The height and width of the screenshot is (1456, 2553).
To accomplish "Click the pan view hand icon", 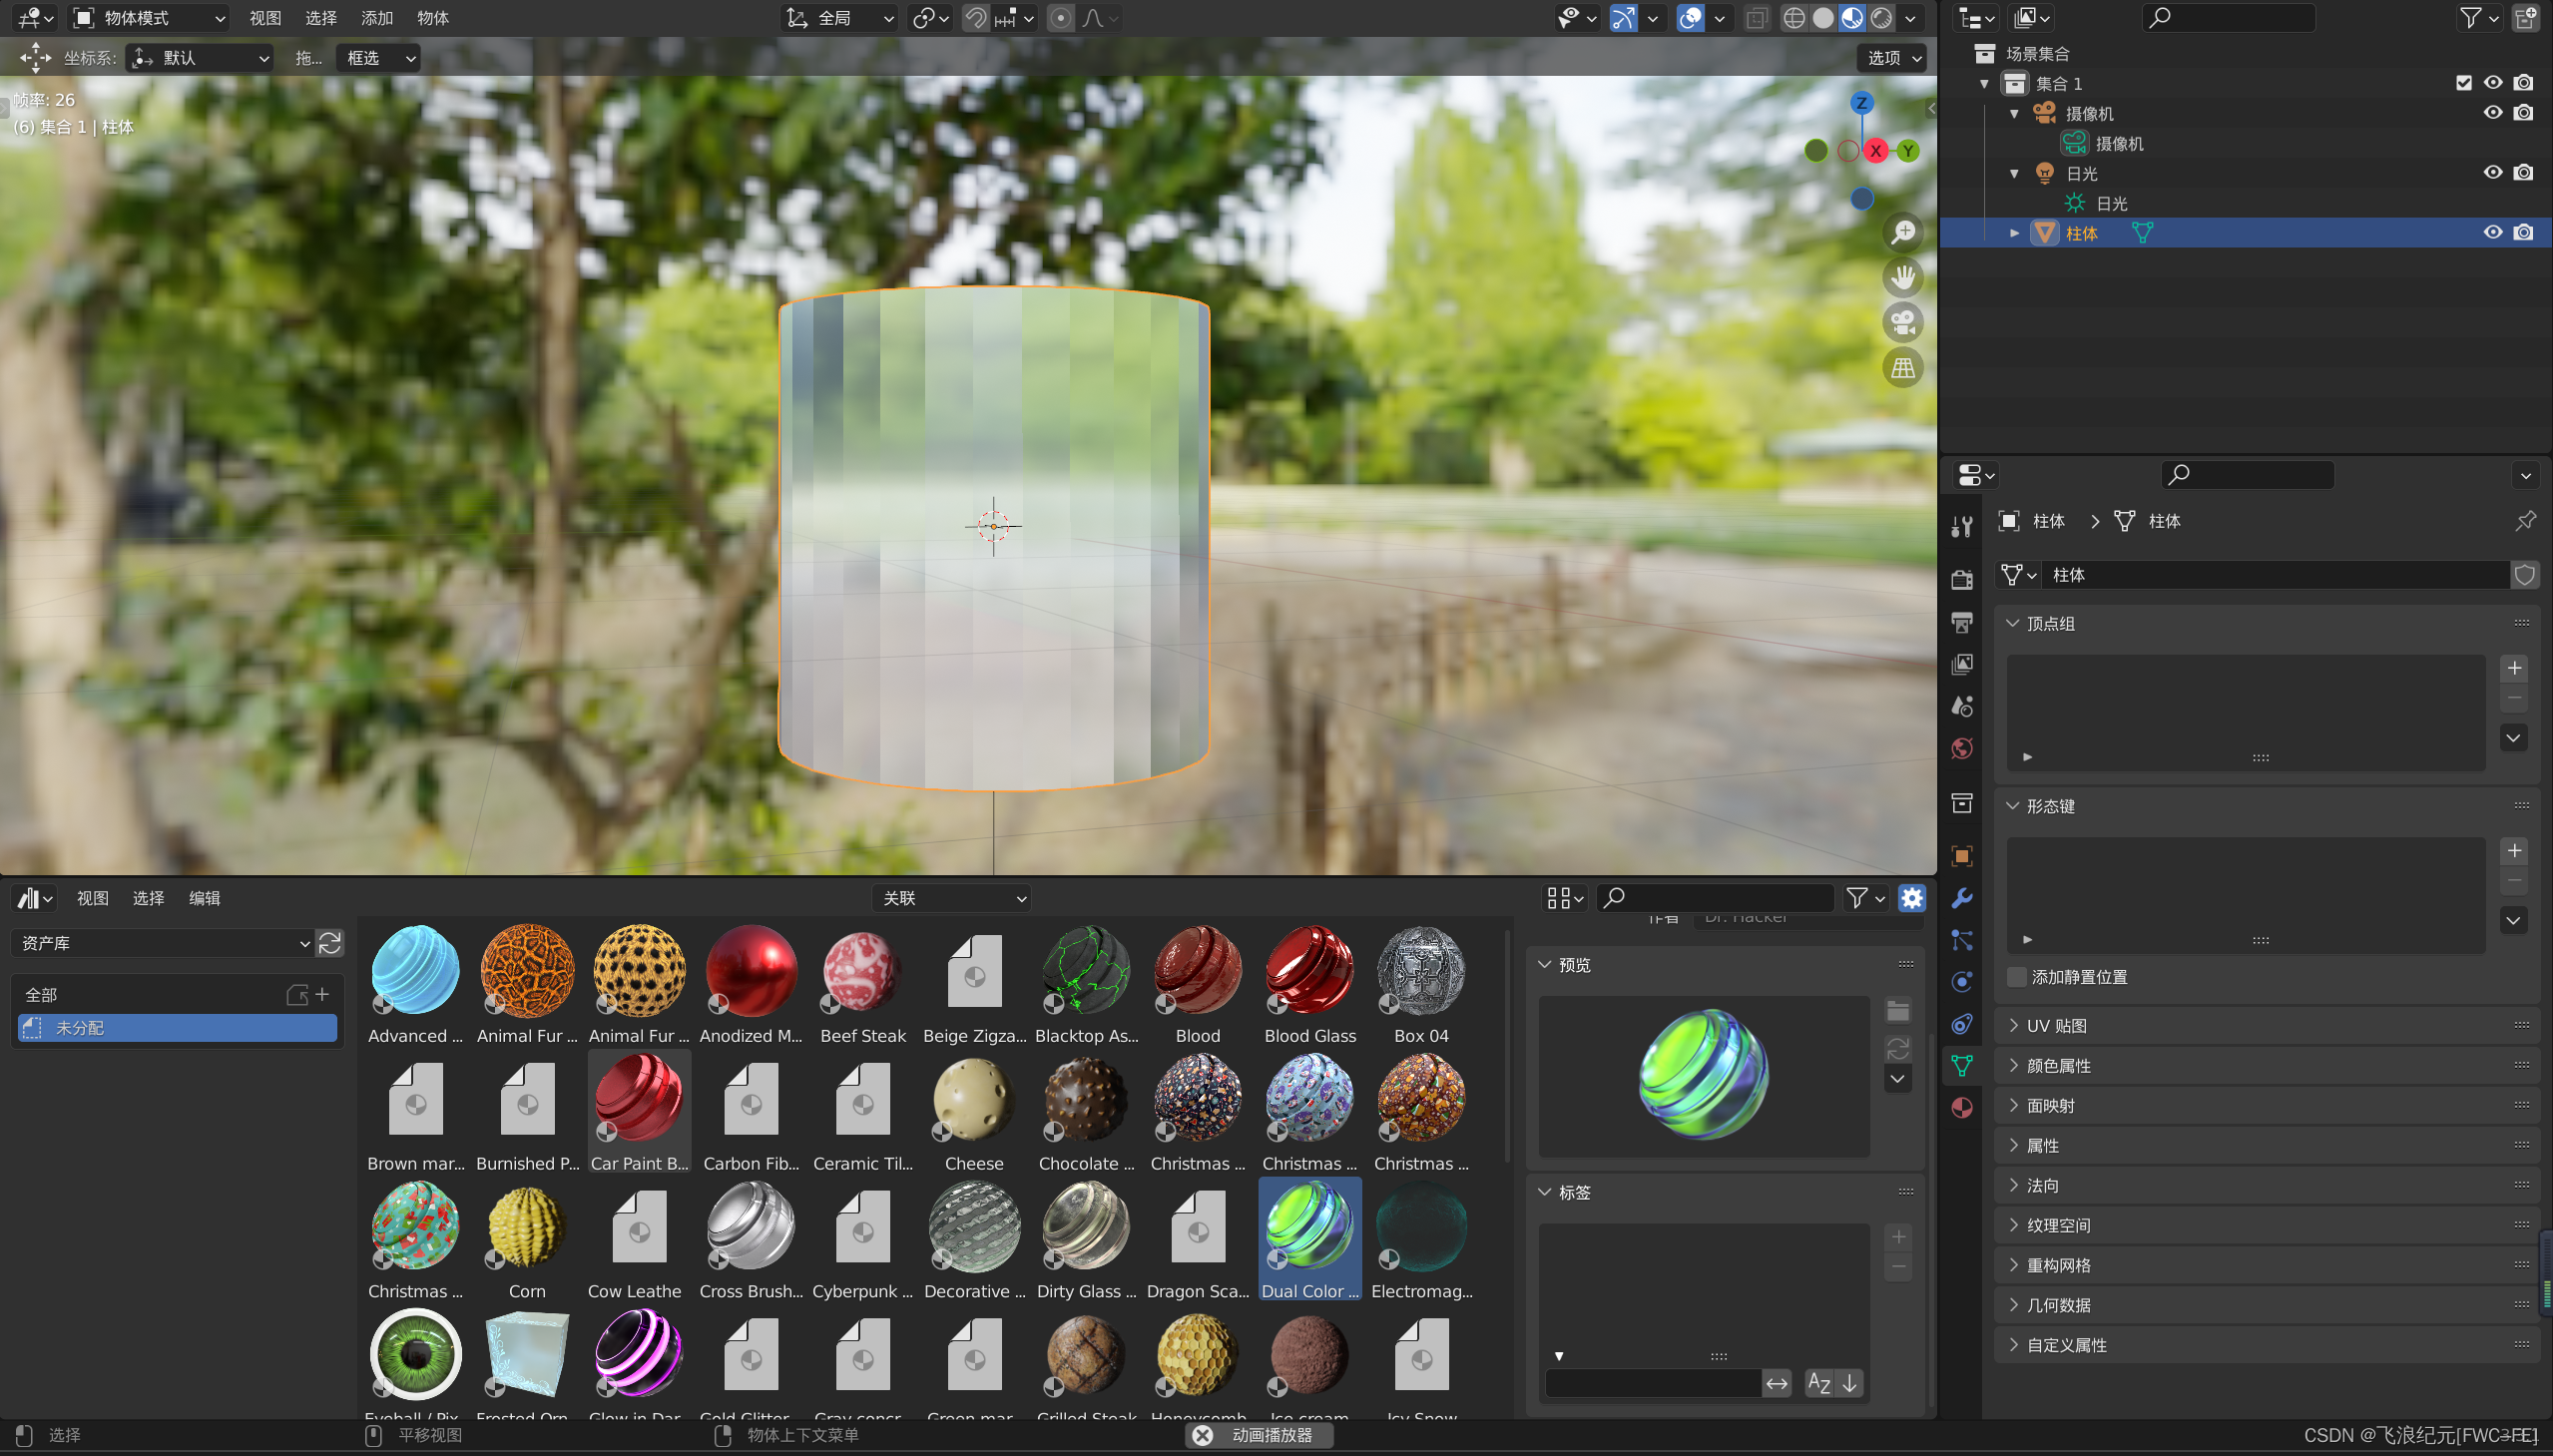I will [x=1903, y=278].
